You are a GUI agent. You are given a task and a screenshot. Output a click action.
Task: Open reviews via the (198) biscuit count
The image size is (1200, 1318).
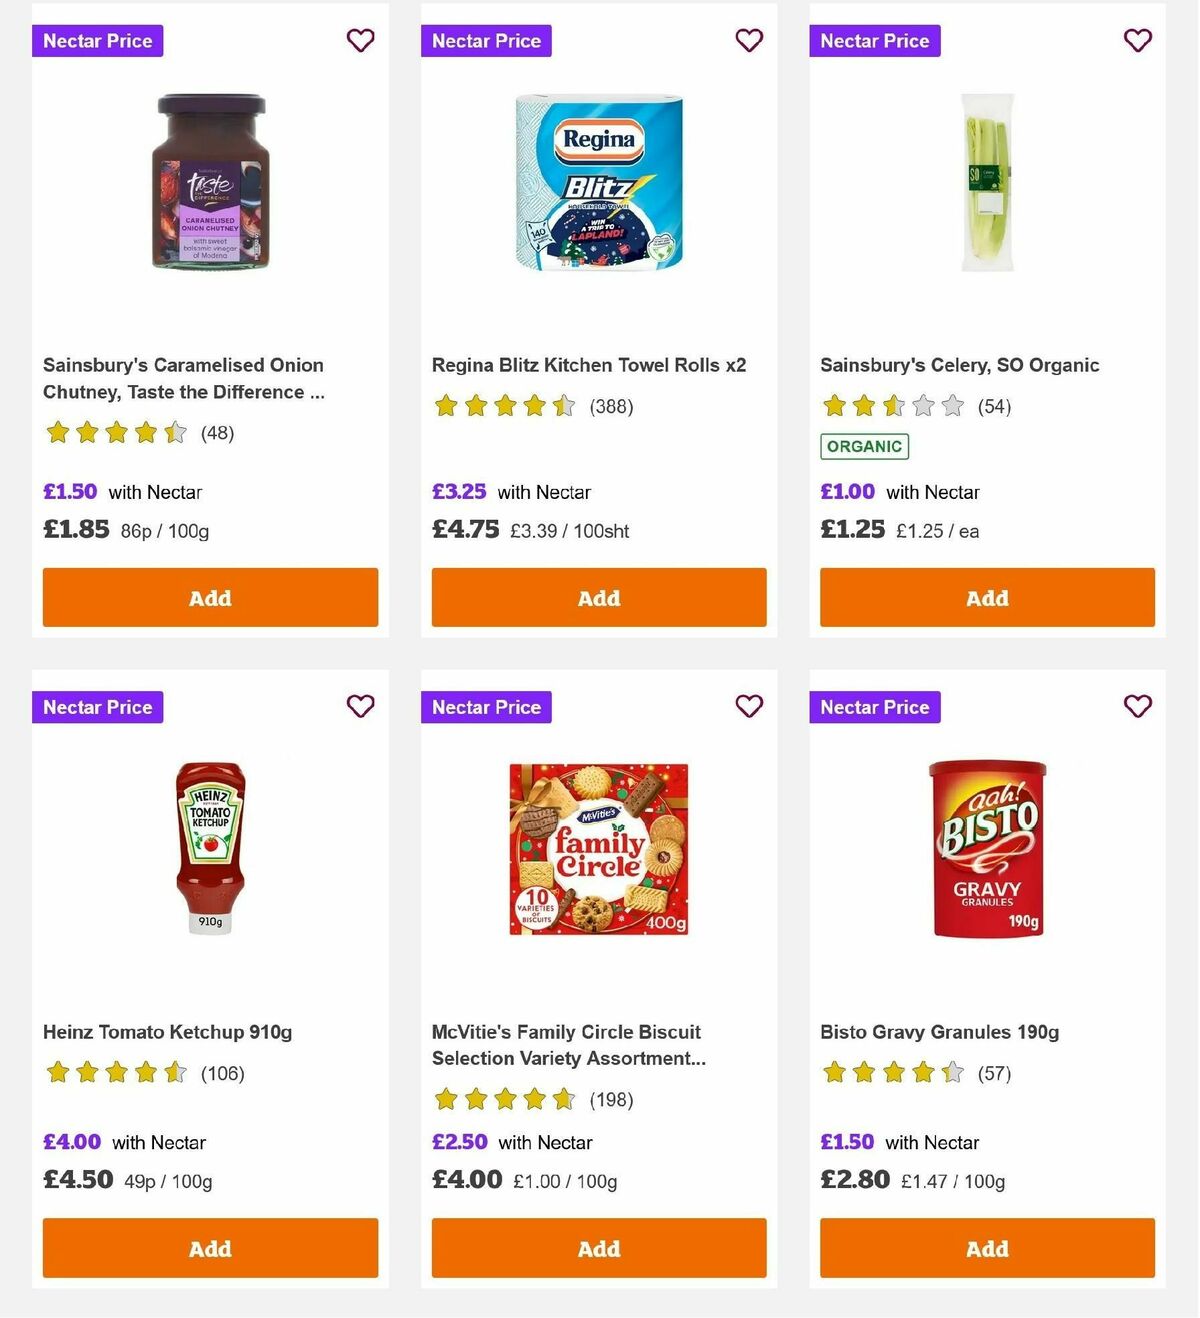click(x=610, y=1100)
